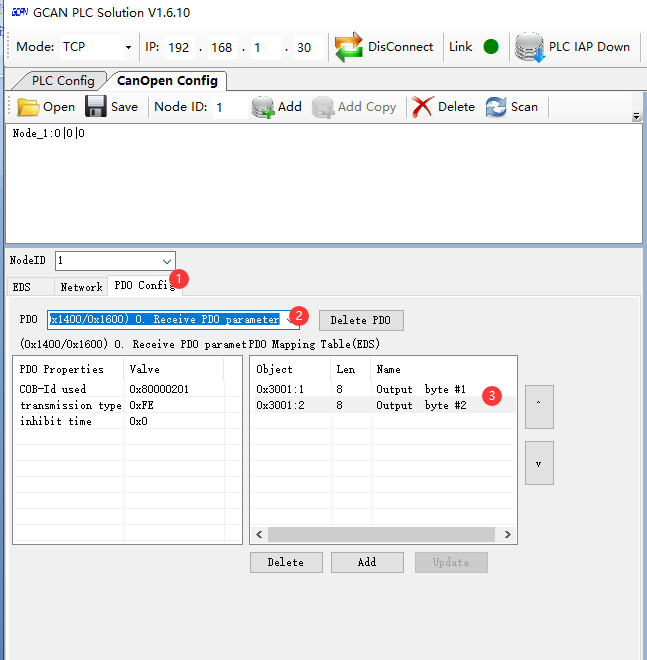
Task: Click the green Link status indicator
Action: click(490, 47)
